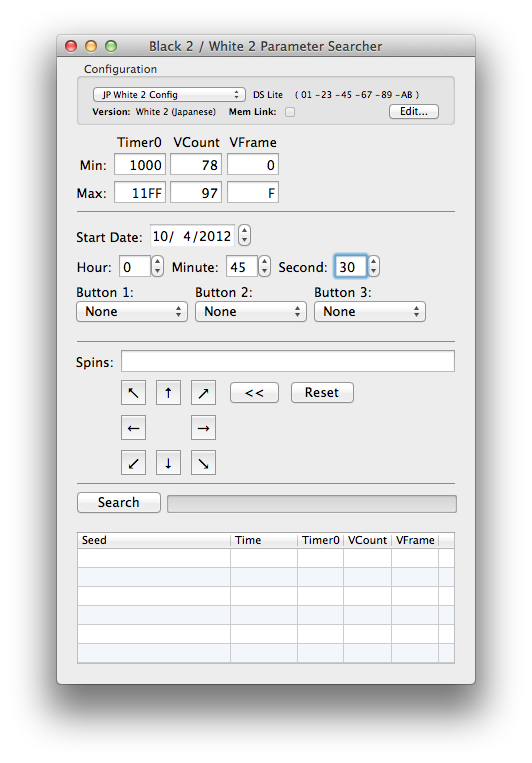Viewport: 532px width, 763px height.
Task: Open the JP White 2 Config dropdown
Action: point(168,94)
